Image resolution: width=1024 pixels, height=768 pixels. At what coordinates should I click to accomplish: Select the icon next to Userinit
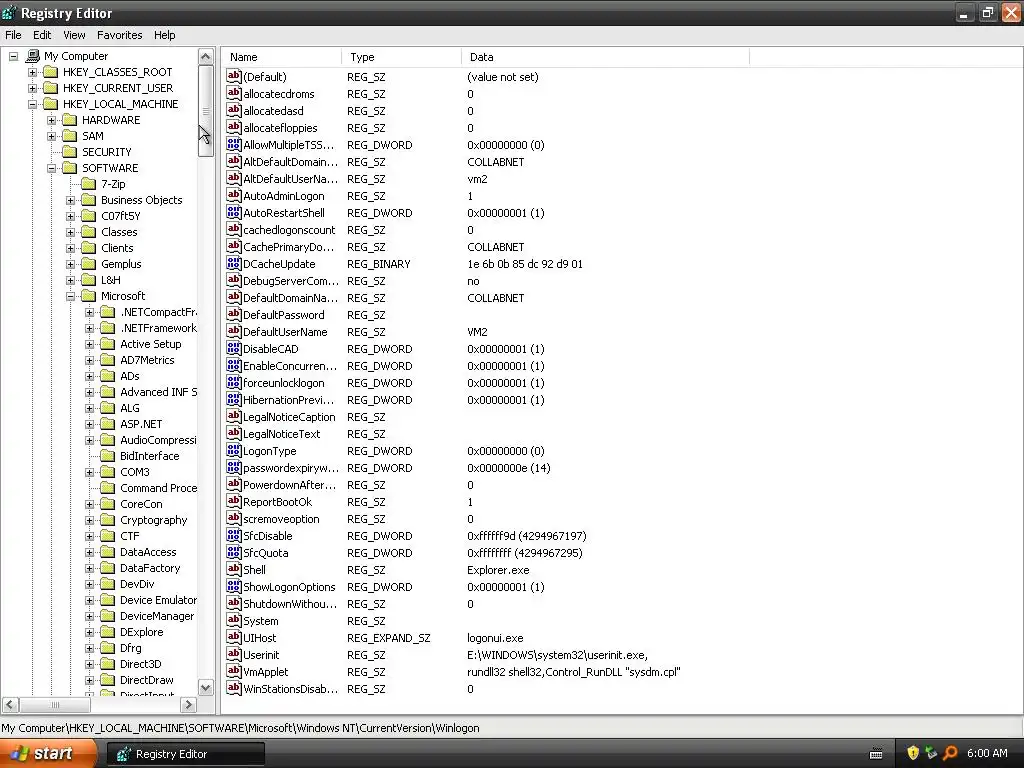pos(234,654)
